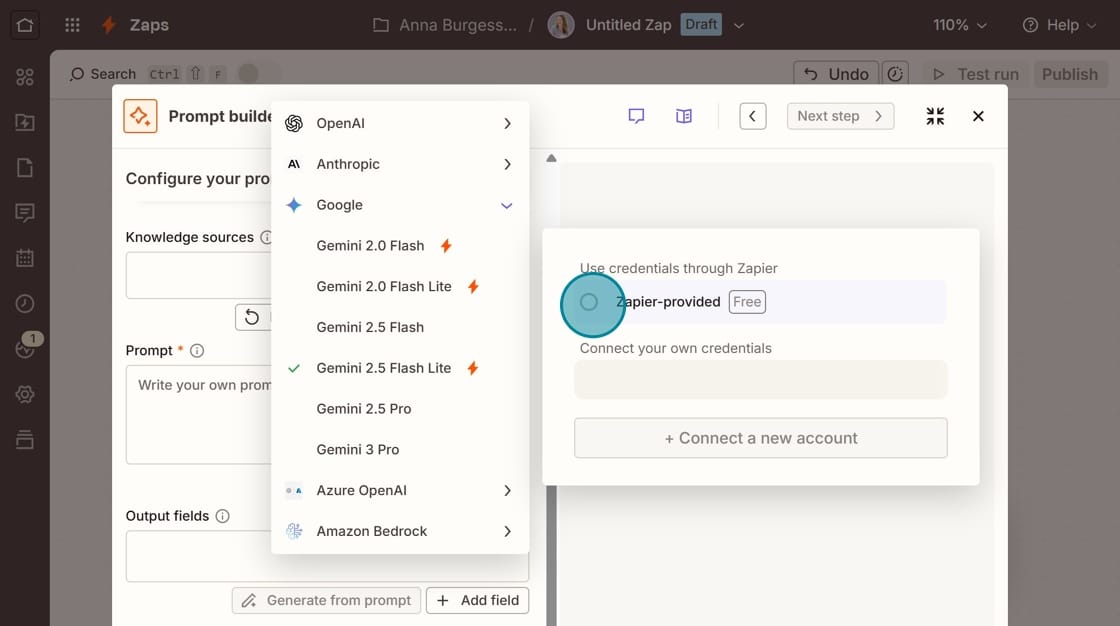Show the Output fields info tooltip
Screen dimensions: 1120x626
pos(223,516)
